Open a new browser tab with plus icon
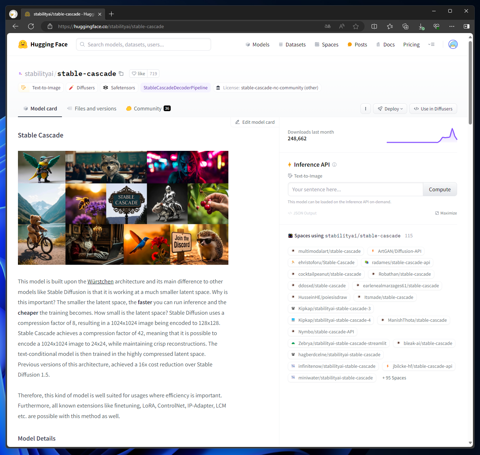 [111, 14]
